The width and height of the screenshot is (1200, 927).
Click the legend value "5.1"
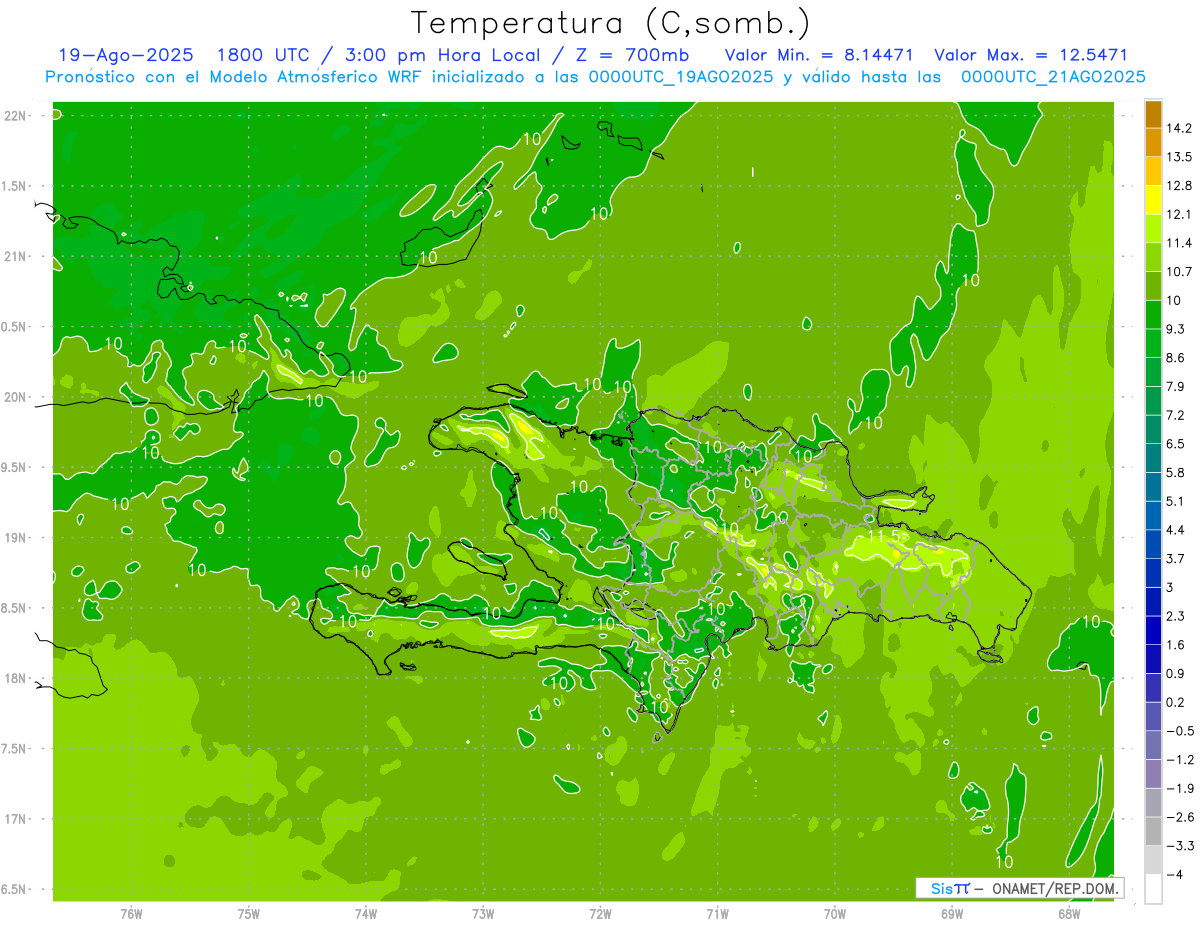1176,501
